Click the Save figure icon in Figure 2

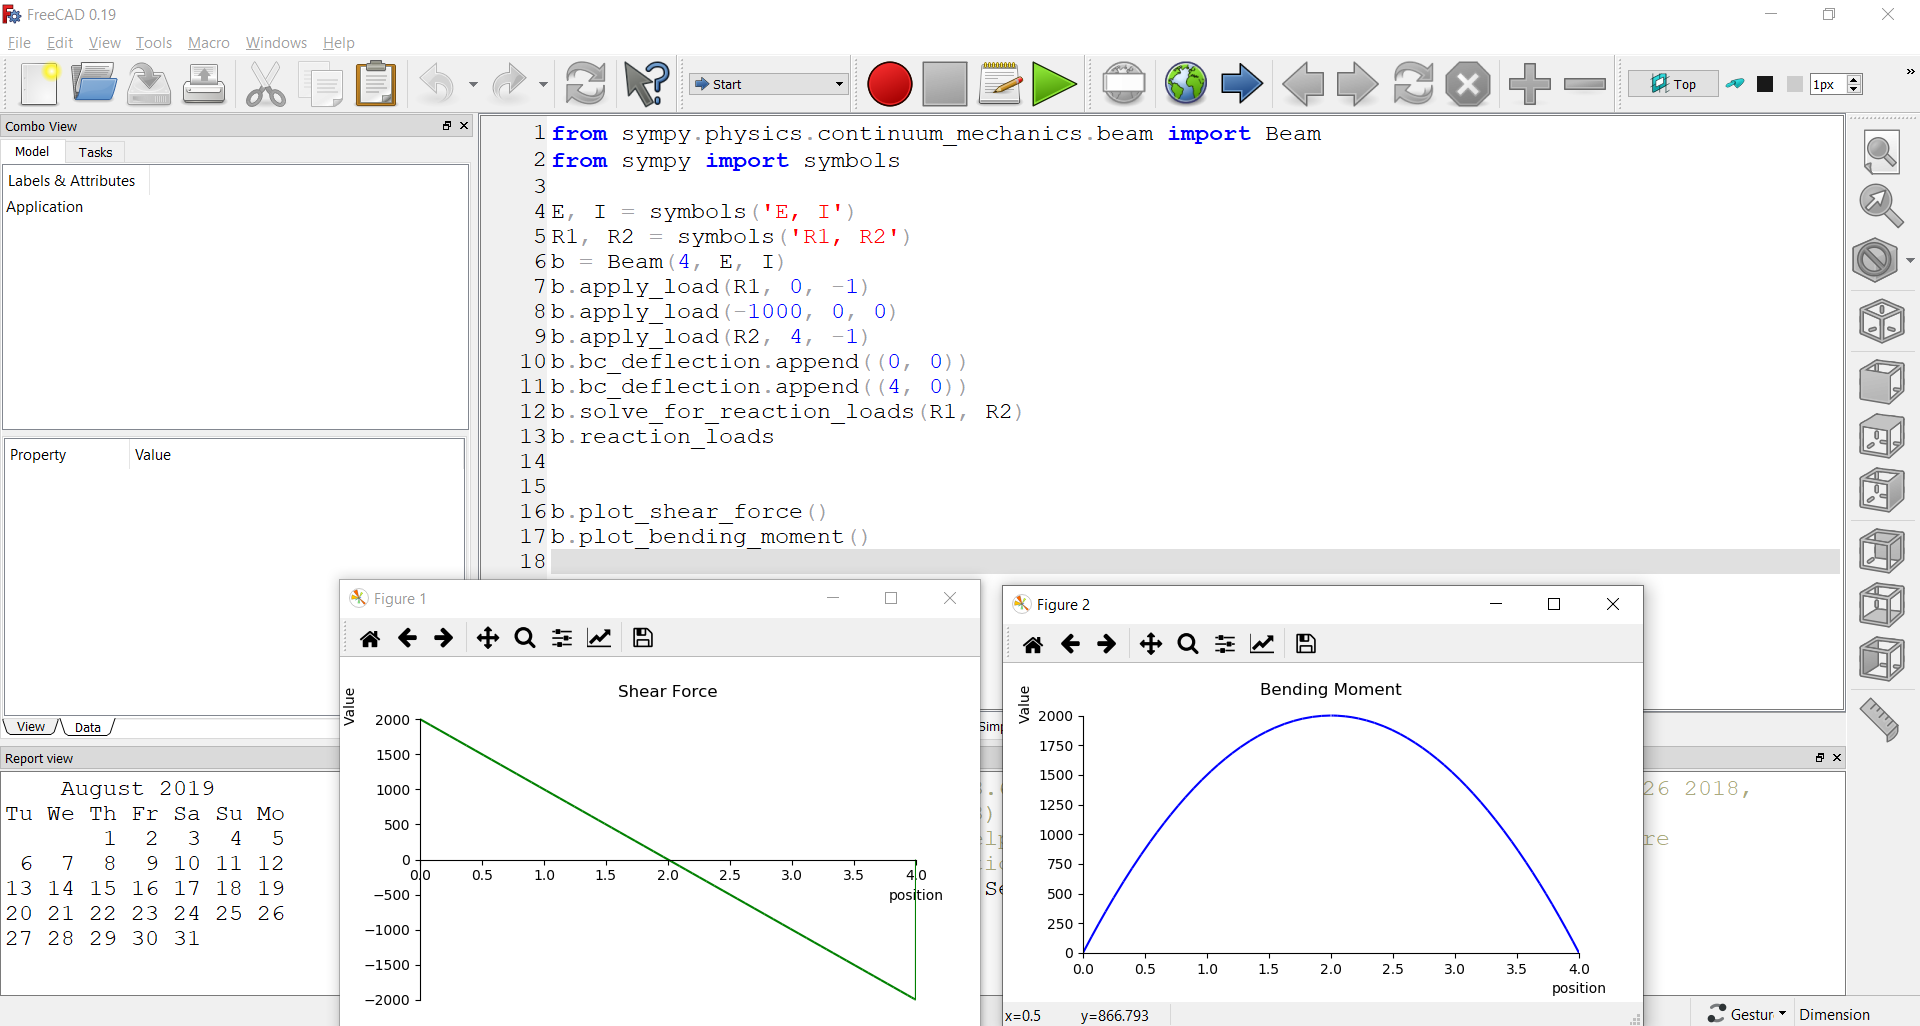coord(1306,644)
